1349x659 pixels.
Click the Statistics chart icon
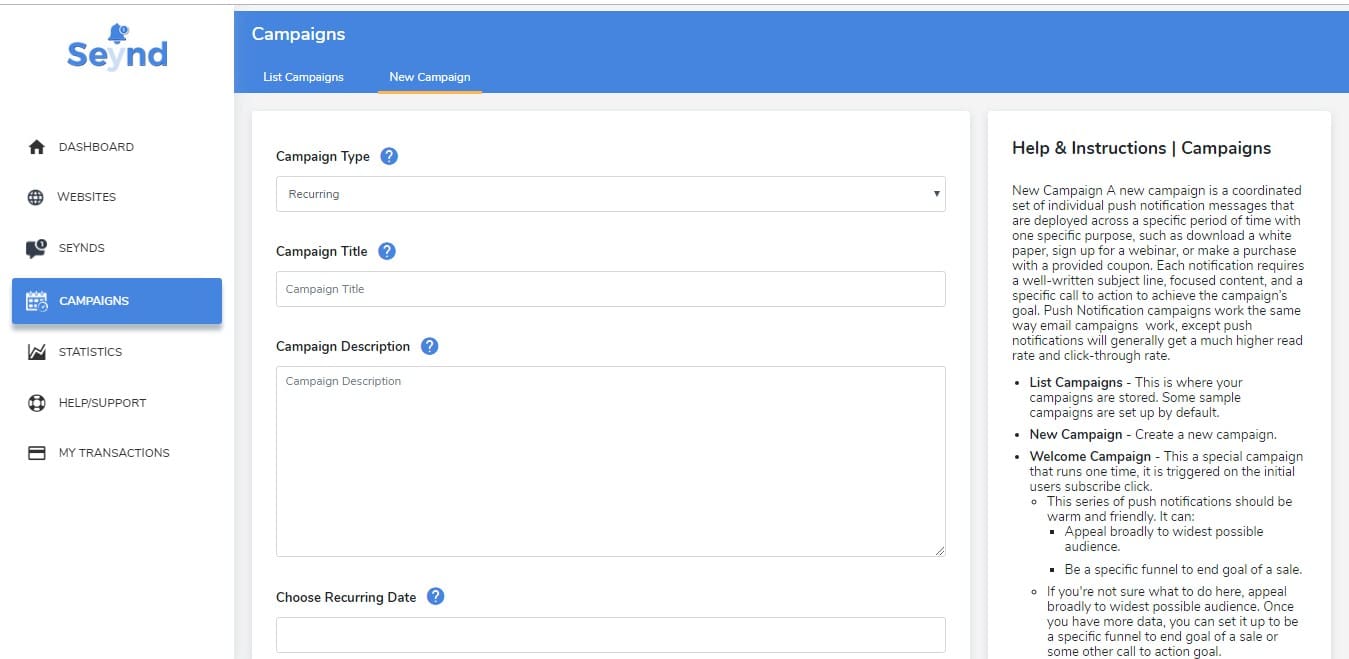(37, 352)
